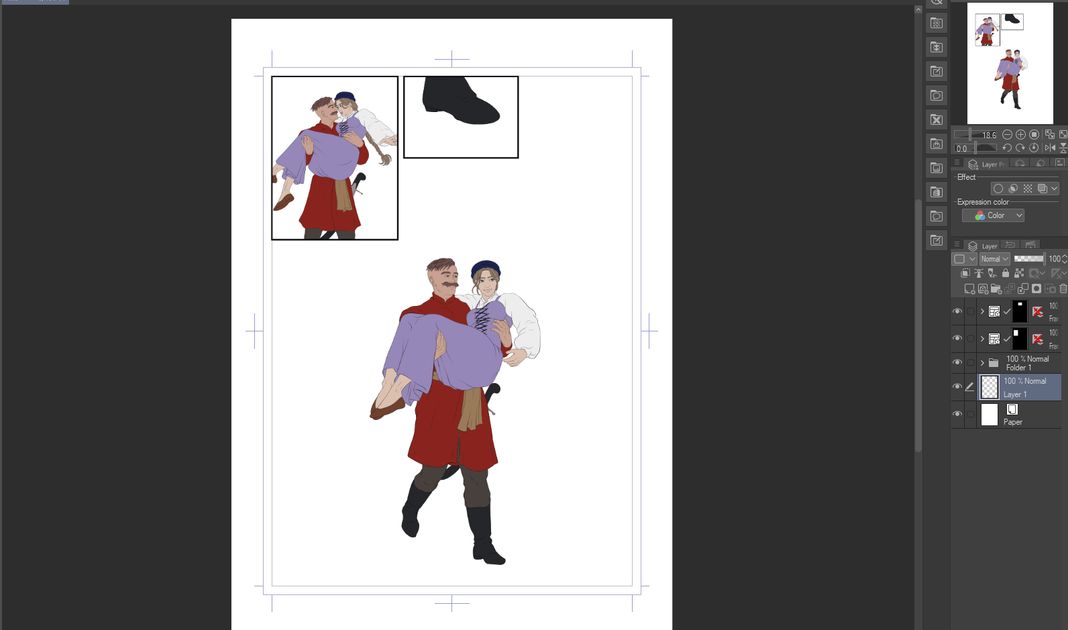Image resolution: width=1068 pixels, height=630 pixels.
Task: Click the create layer mask icon
Action: click(1036, 289)
